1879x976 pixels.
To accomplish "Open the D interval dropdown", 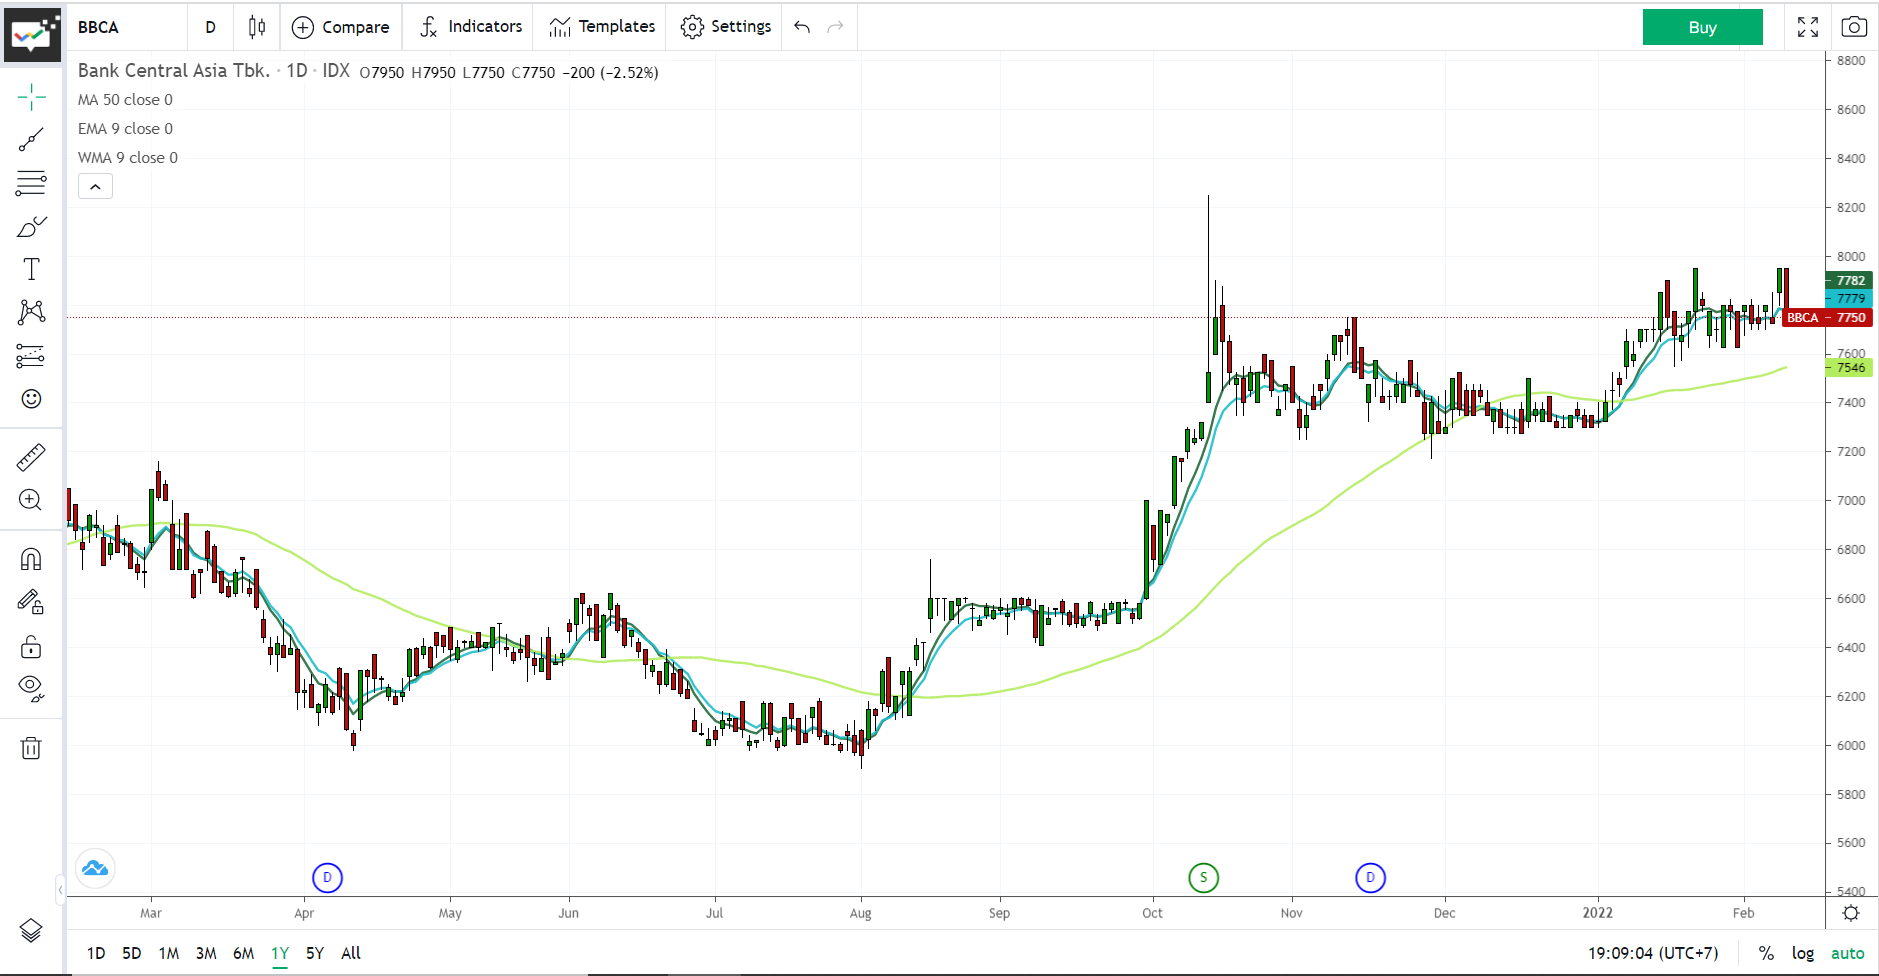I will 210,27.
